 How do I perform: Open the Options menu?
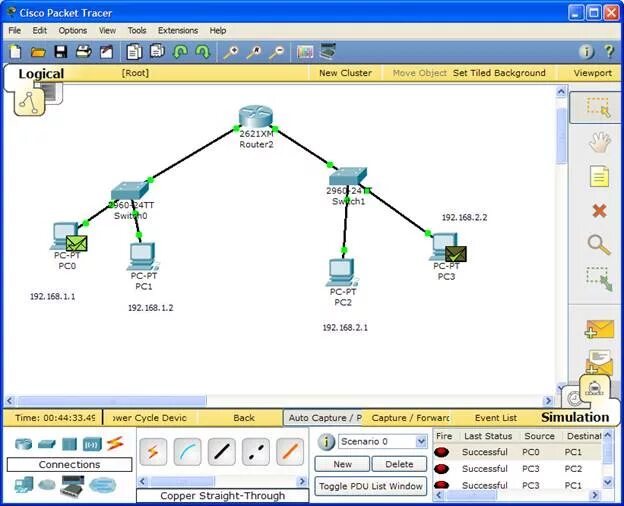point(73,31)
